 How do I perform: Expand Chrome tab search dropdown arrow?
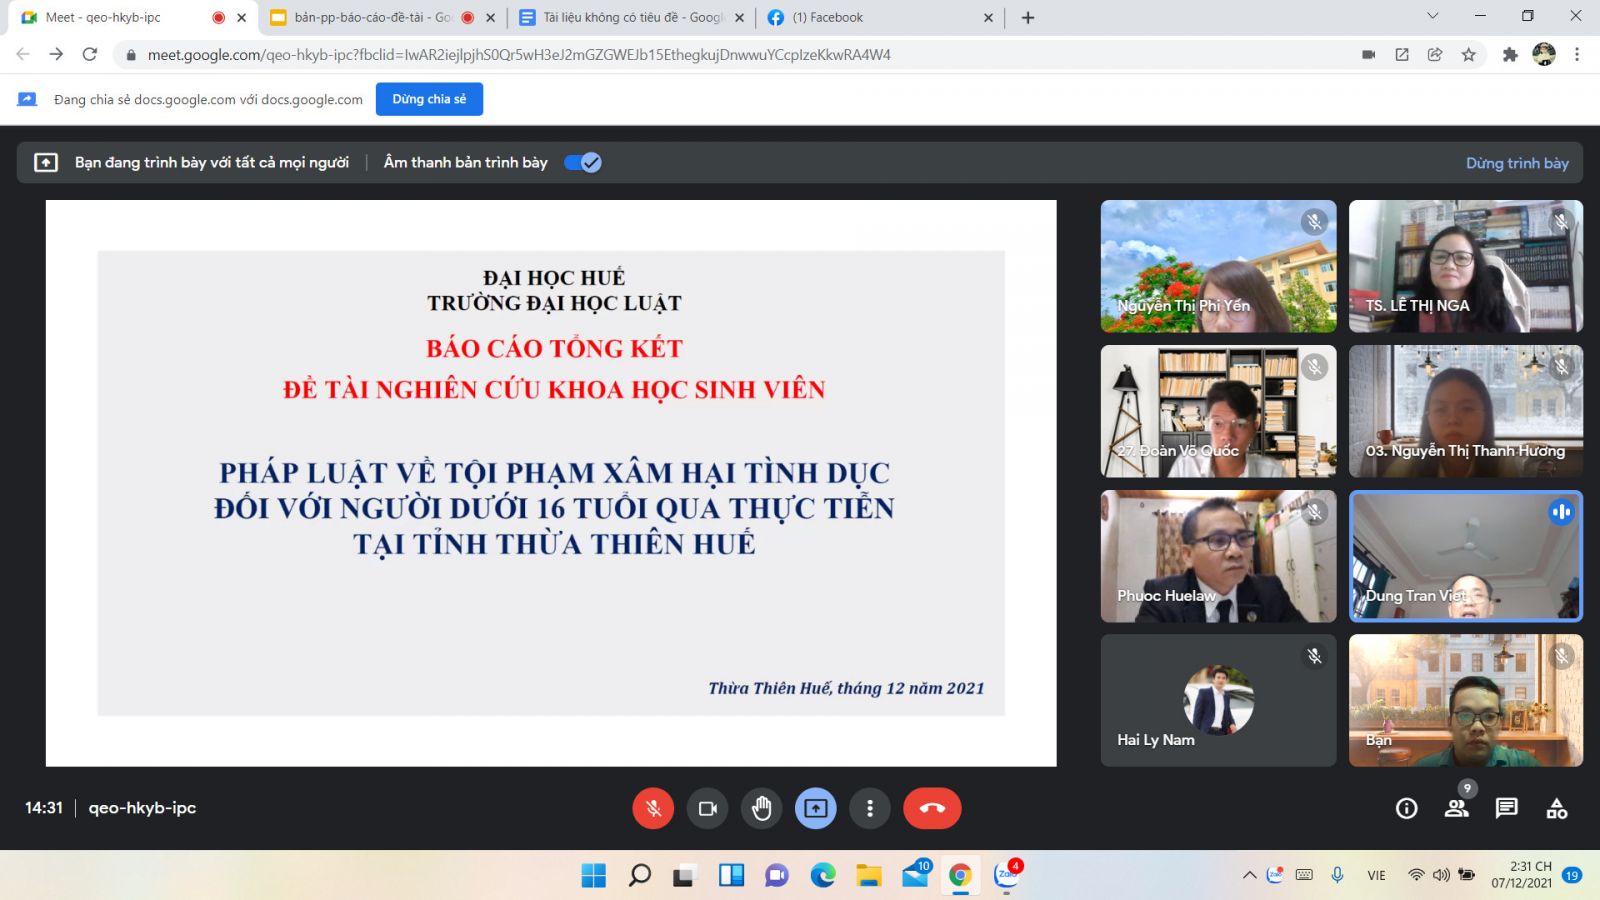point(1432,16)
